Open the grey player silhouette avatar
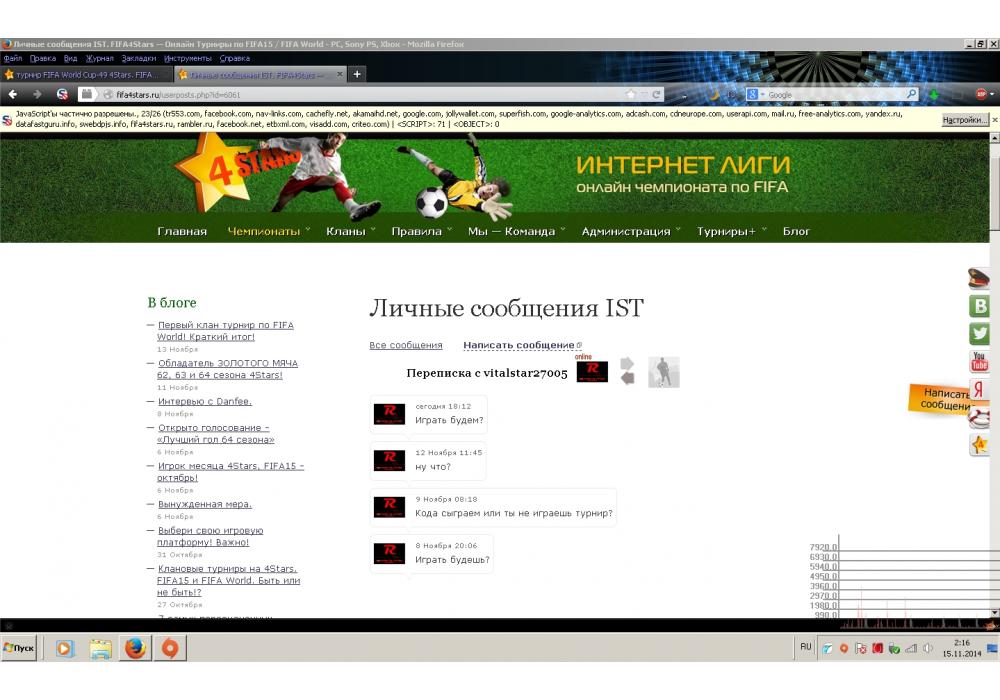This screenshot has height=700, width=1000. point(664,372)
